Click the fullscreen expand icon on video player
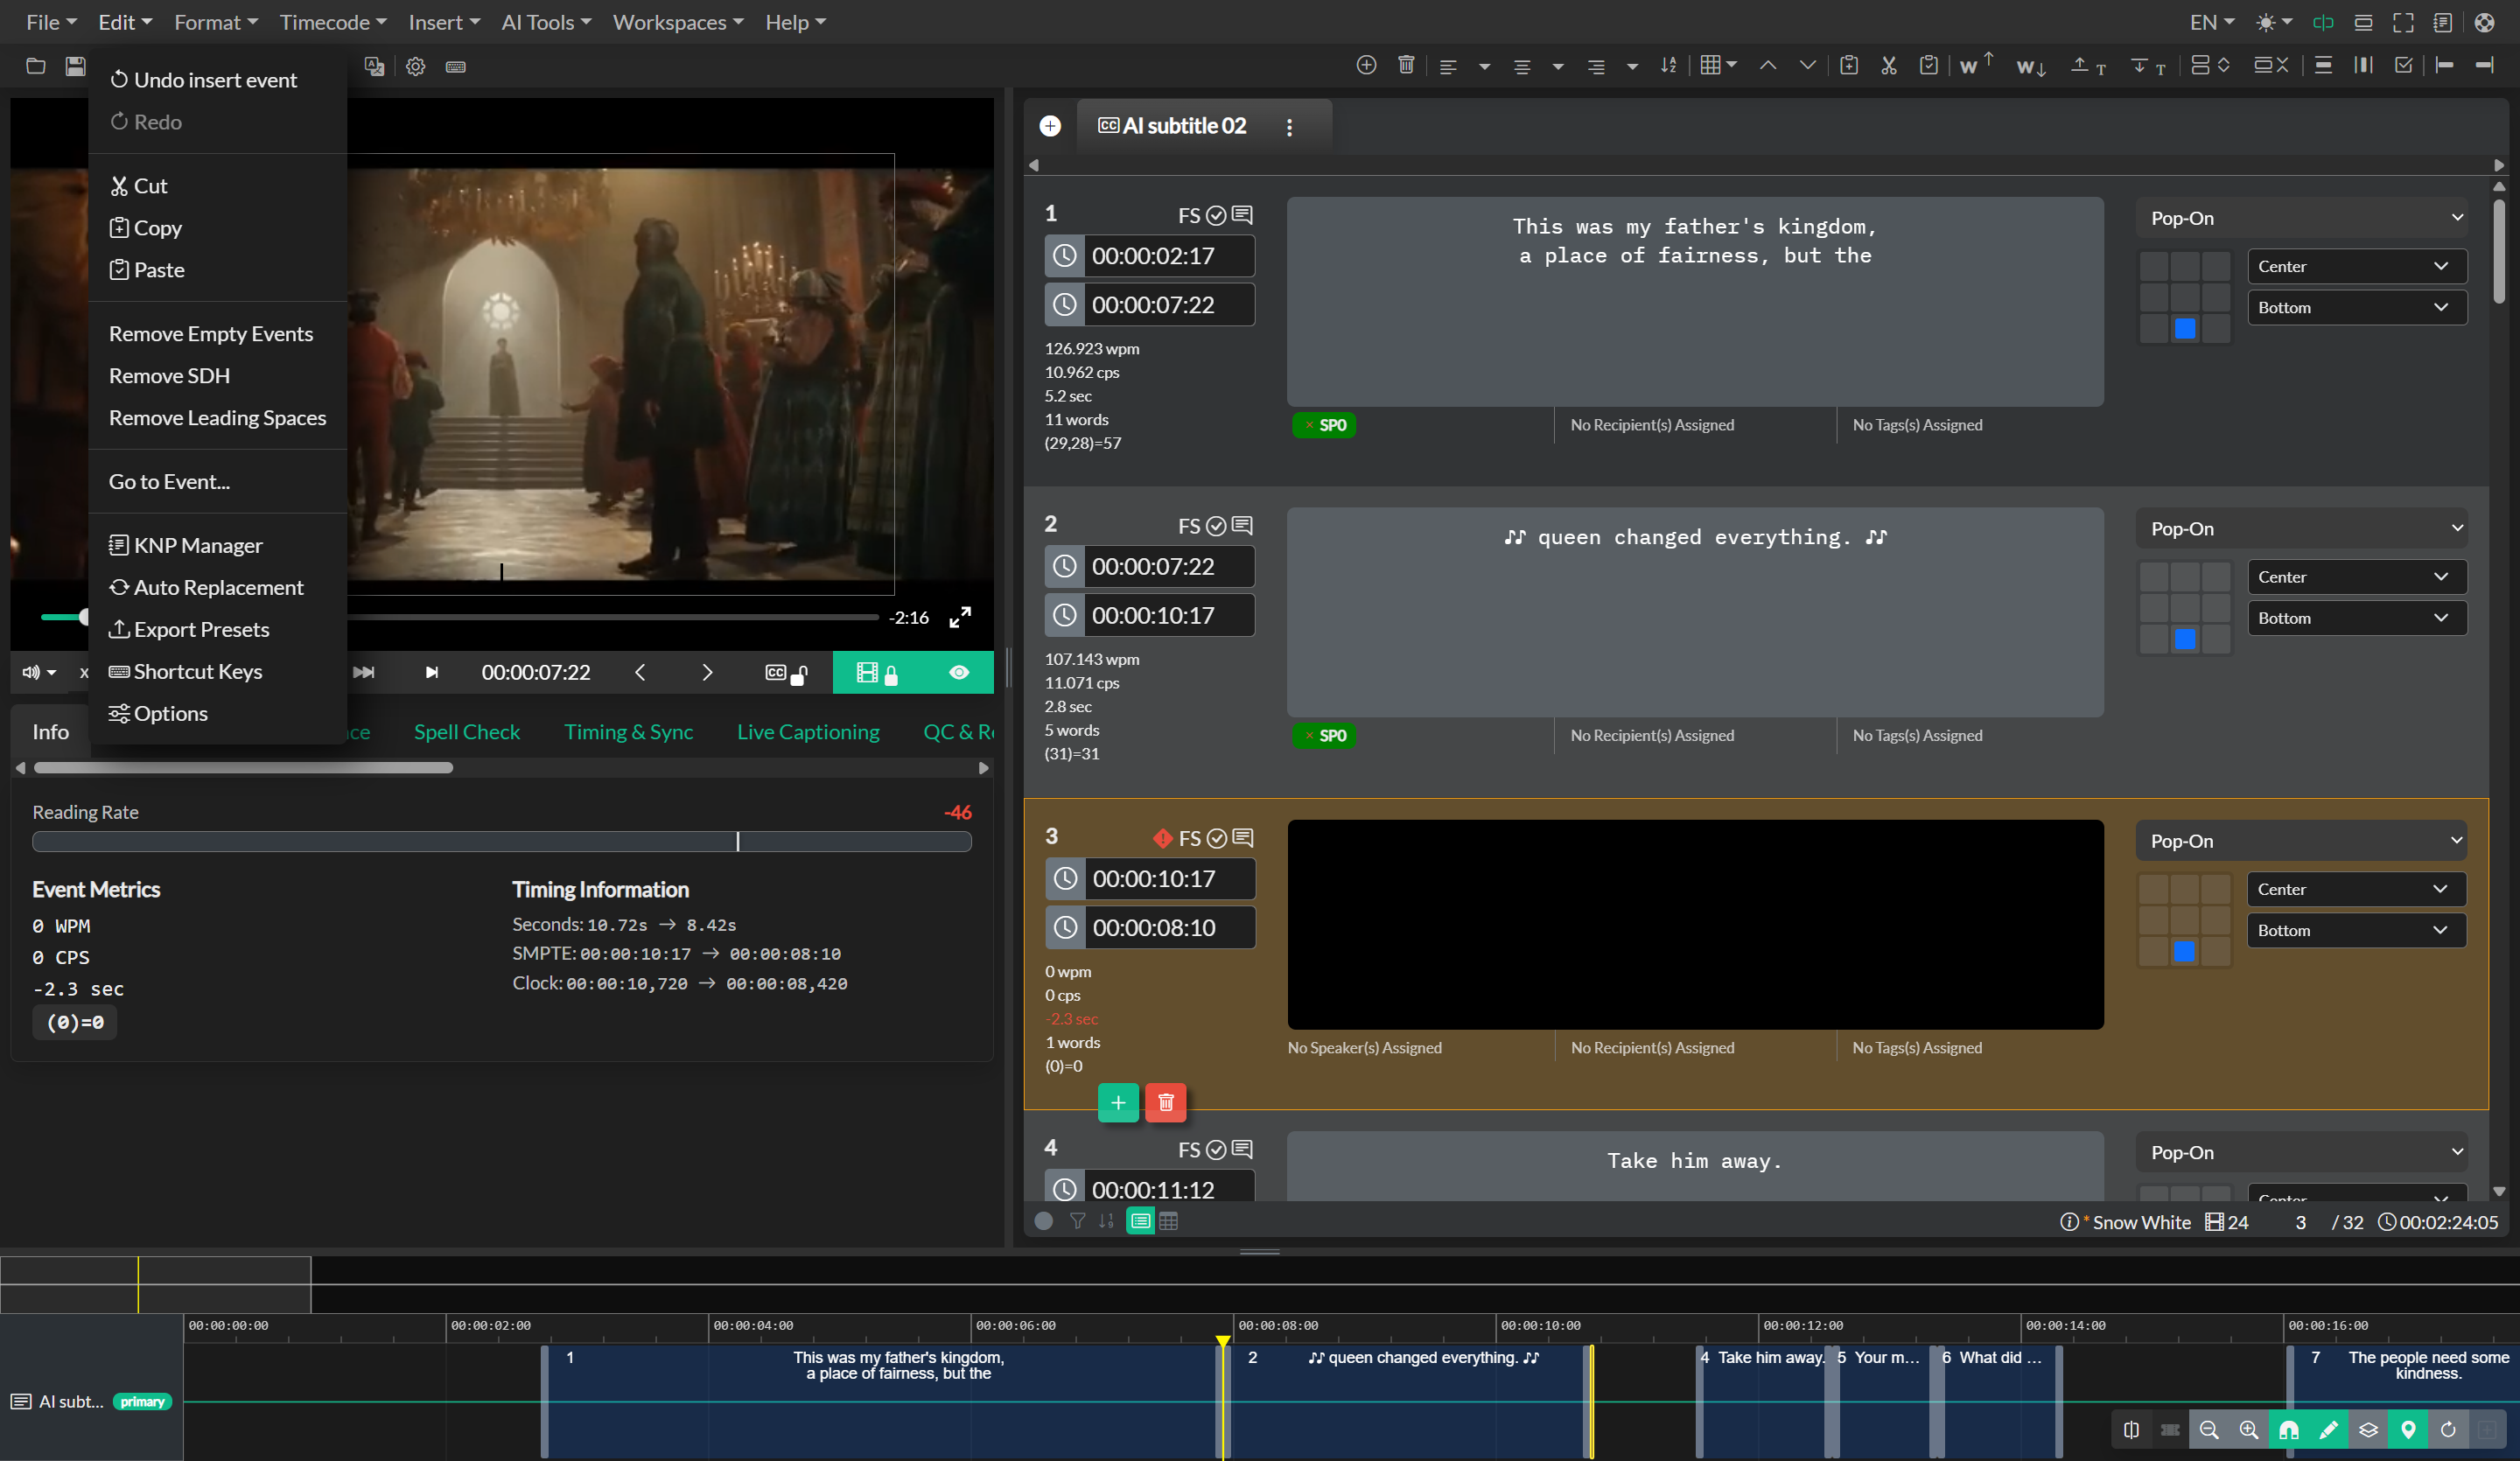This screenshot has width=2520, height=1461. pos(960,617)
